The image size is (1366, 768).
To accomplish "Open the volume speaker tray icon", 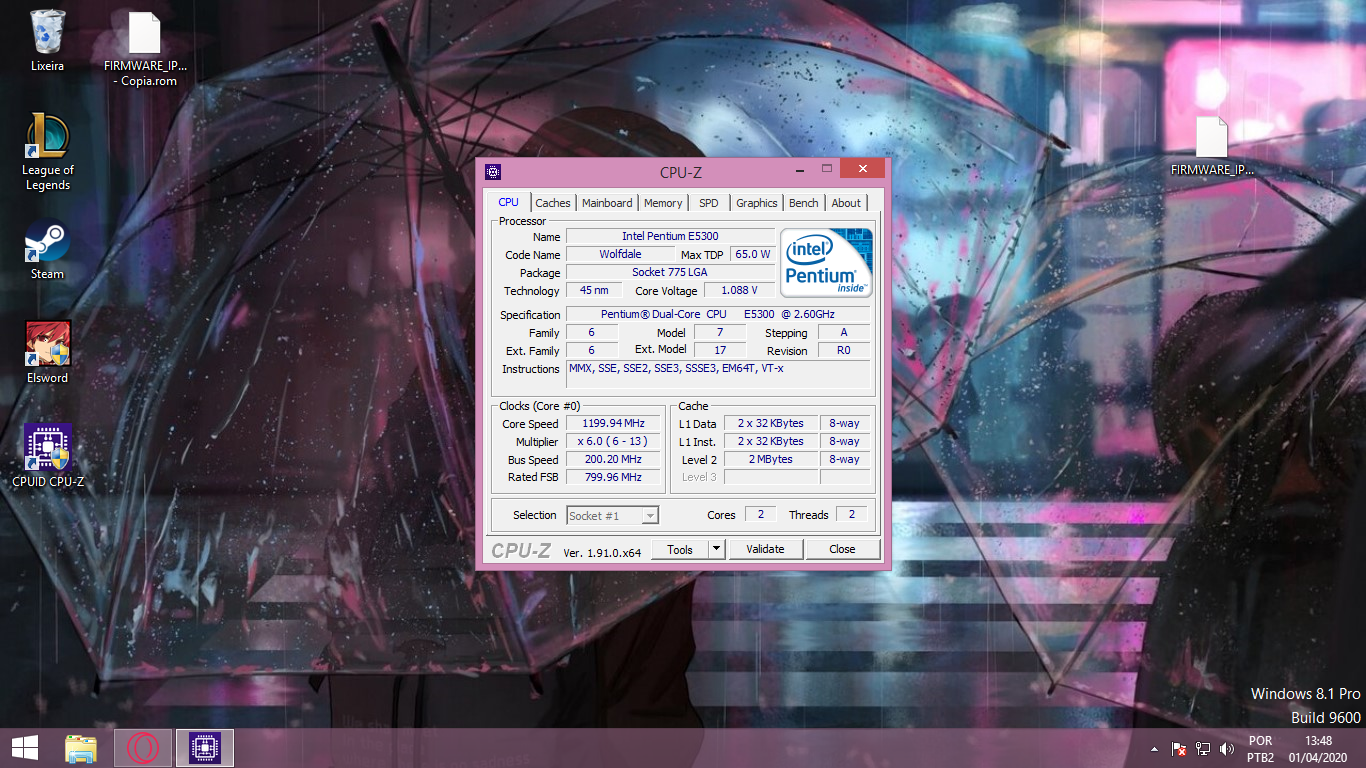I will click(x=1227, y=749).
